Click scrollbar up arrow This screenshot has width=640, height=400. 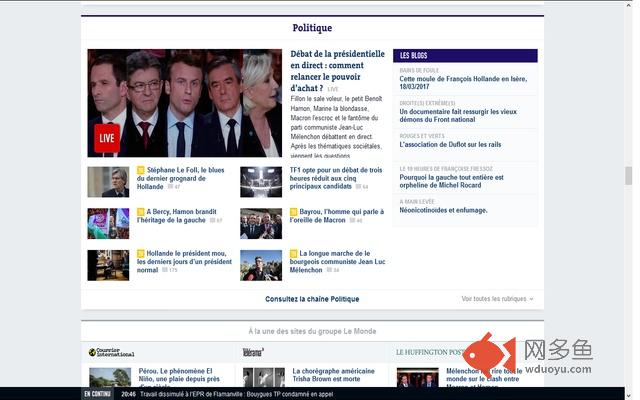tap(629, 5)
